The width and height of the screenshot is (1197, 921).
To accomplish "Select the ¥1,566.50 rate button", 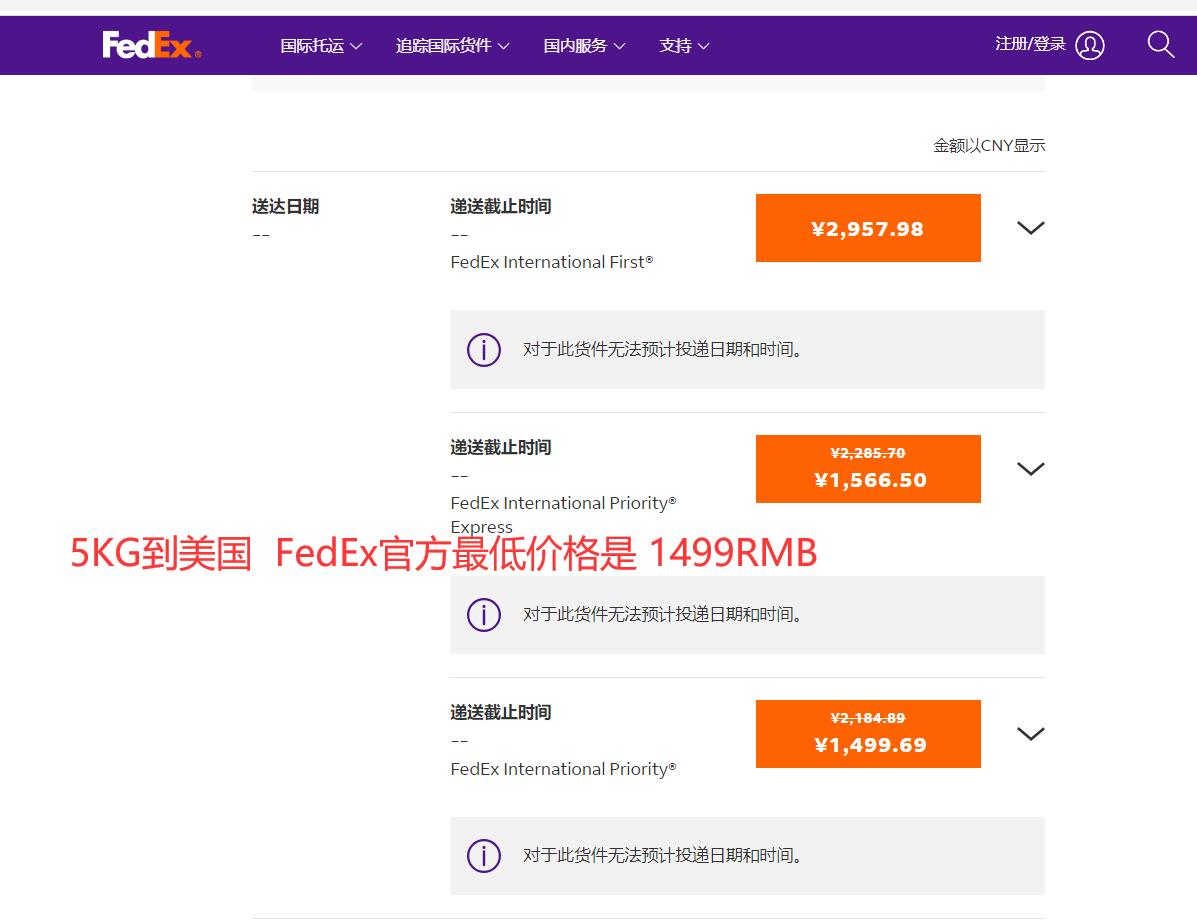I will (x=868, y=470).
